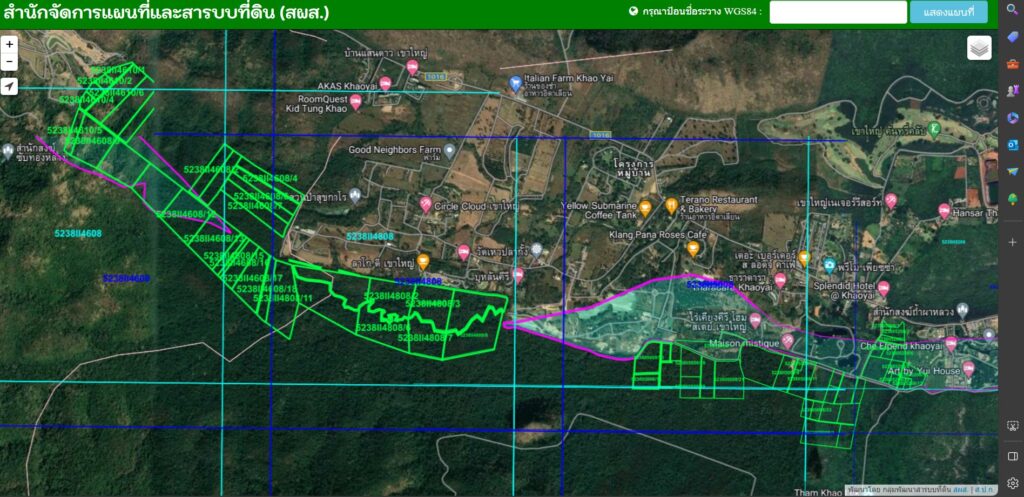
Task: Locate my current position on map
Action: (x=9, y=87)
